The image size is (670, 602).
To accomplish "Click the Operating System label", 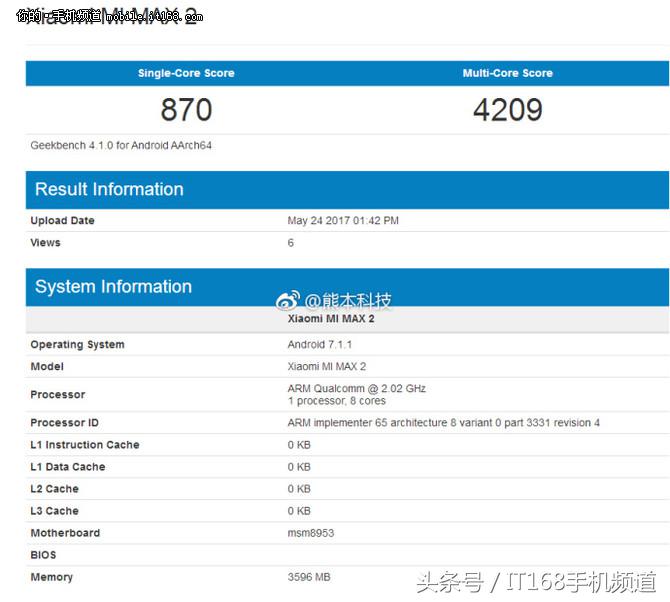I will click(x=77, y=344).
